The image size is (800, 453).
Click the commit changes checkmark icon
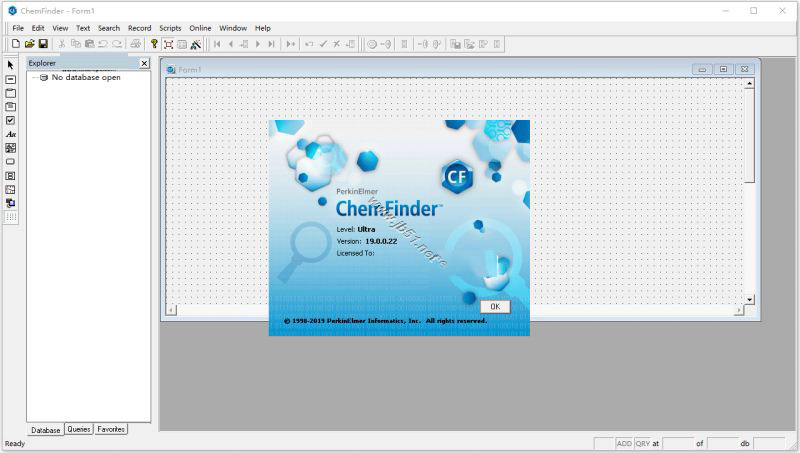pyautogui.click(x=323, y=44)
